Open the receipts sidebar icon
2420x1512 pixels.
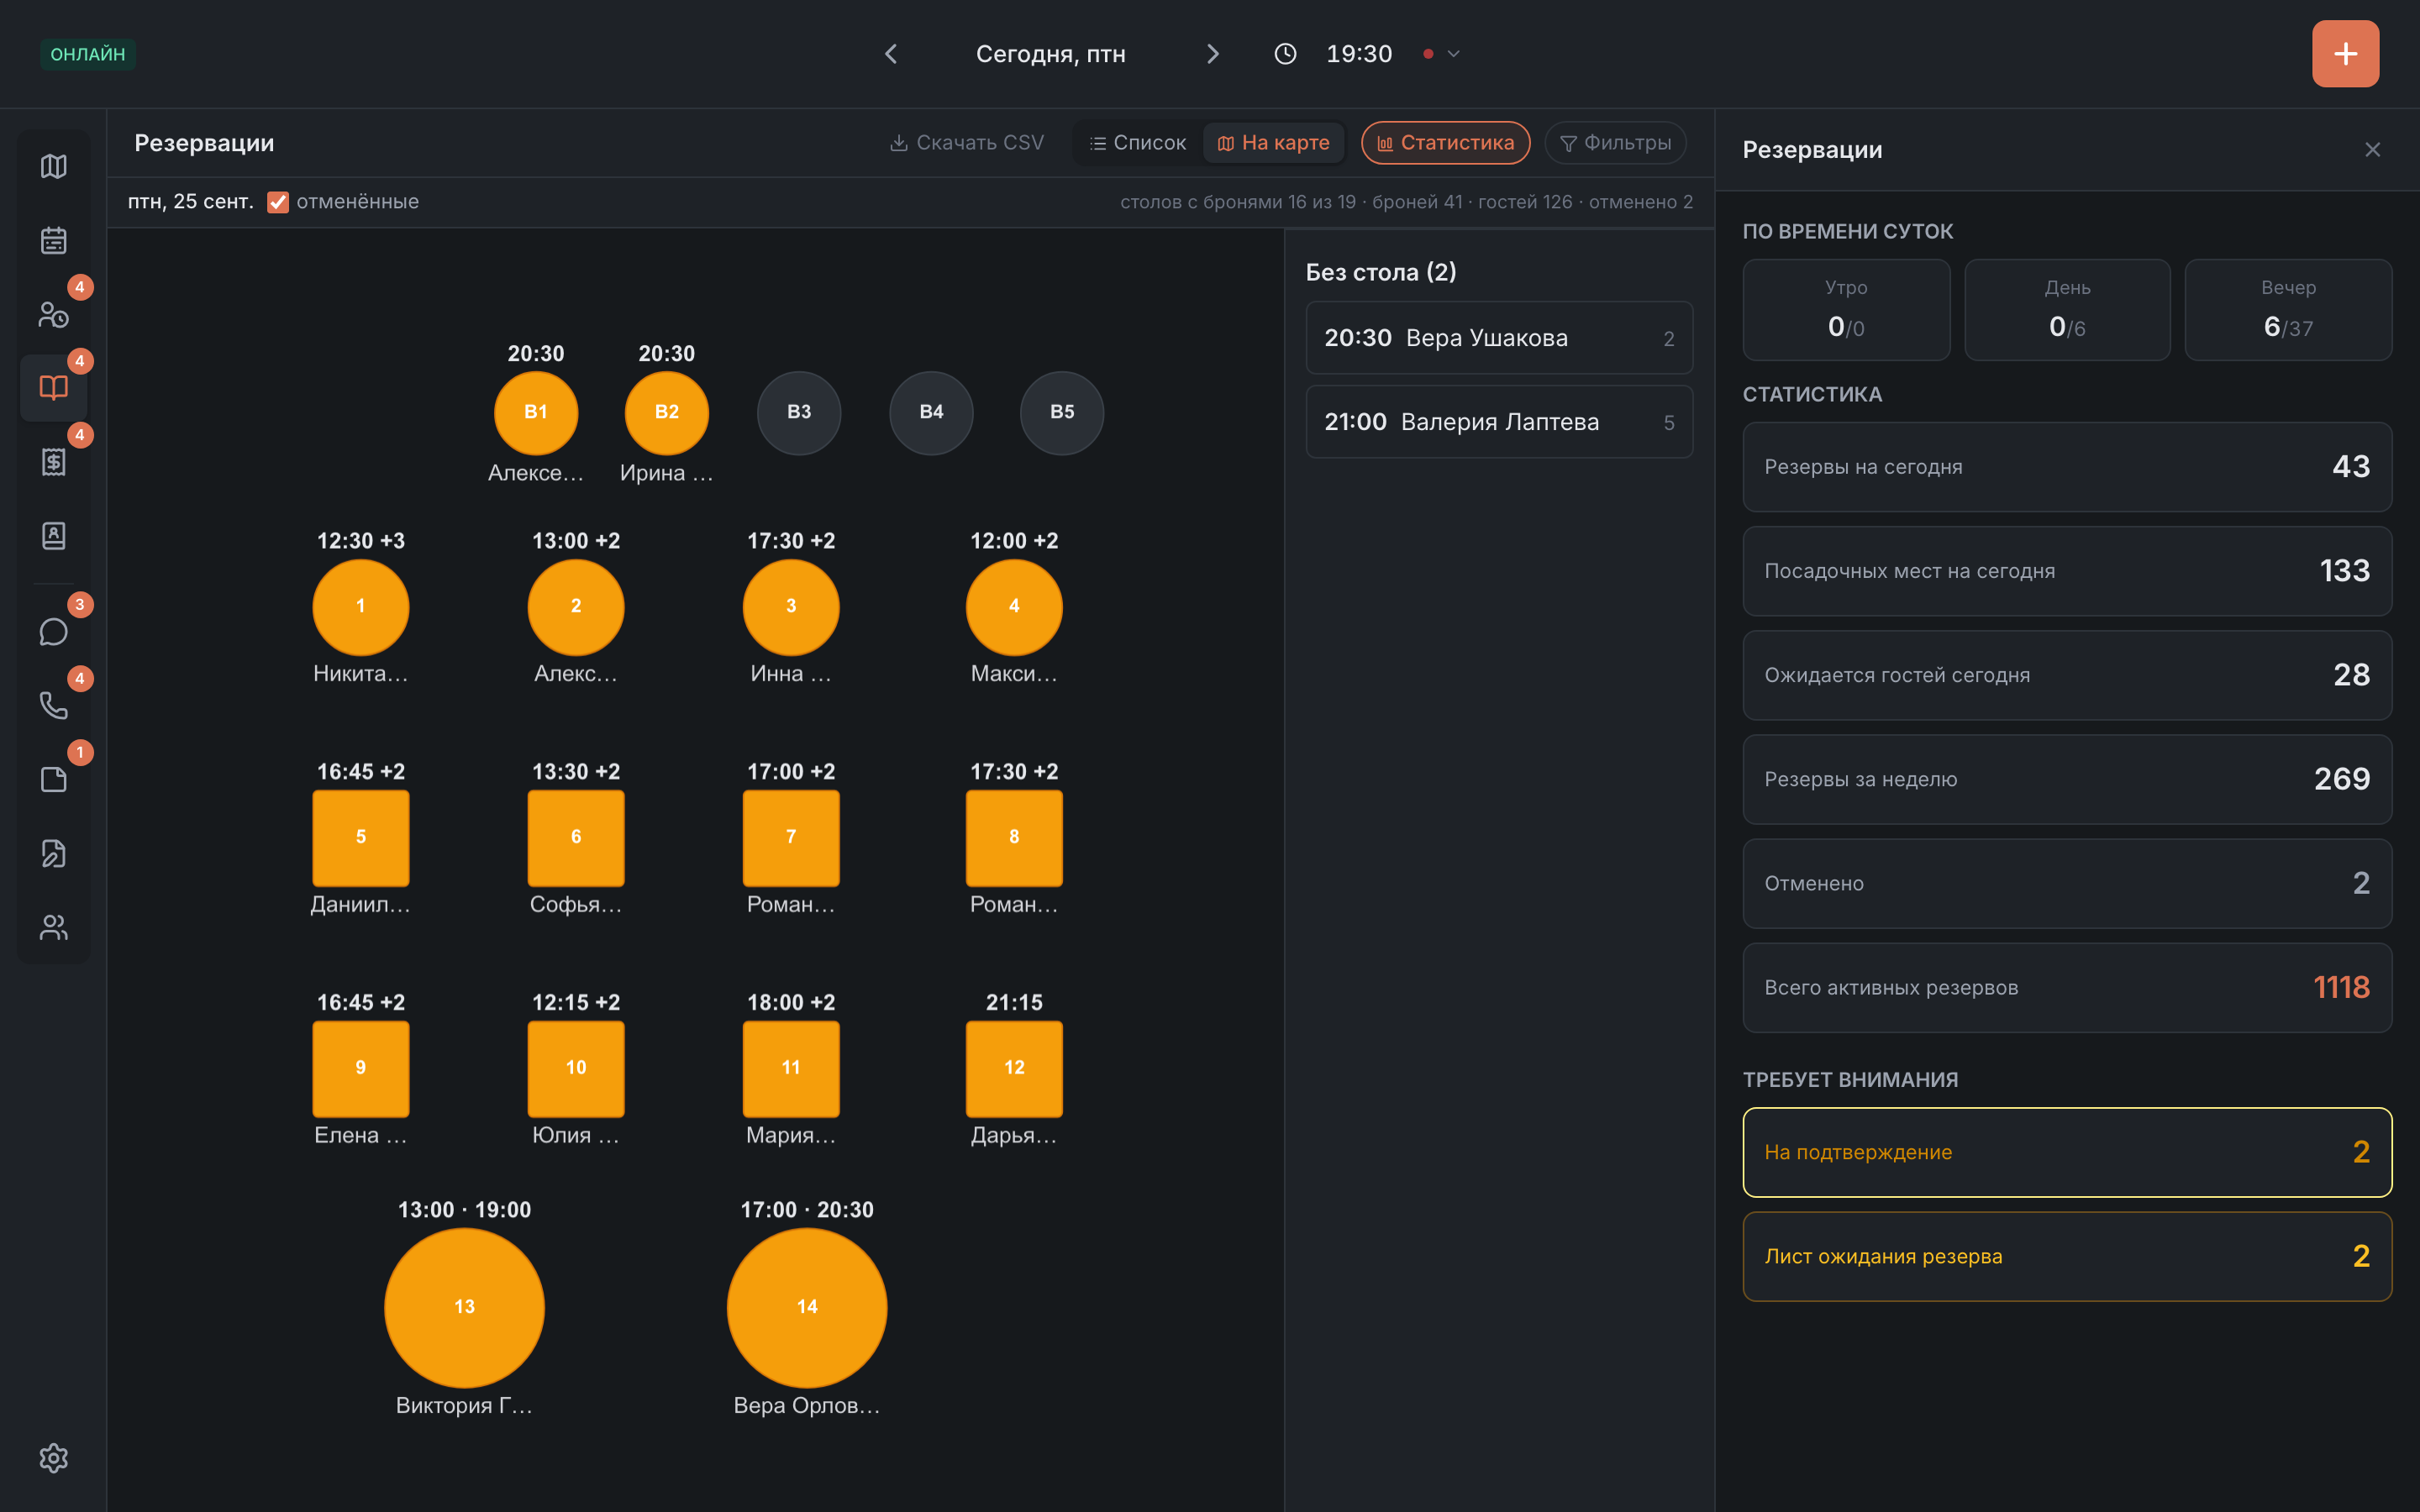[x=53, y=462]
